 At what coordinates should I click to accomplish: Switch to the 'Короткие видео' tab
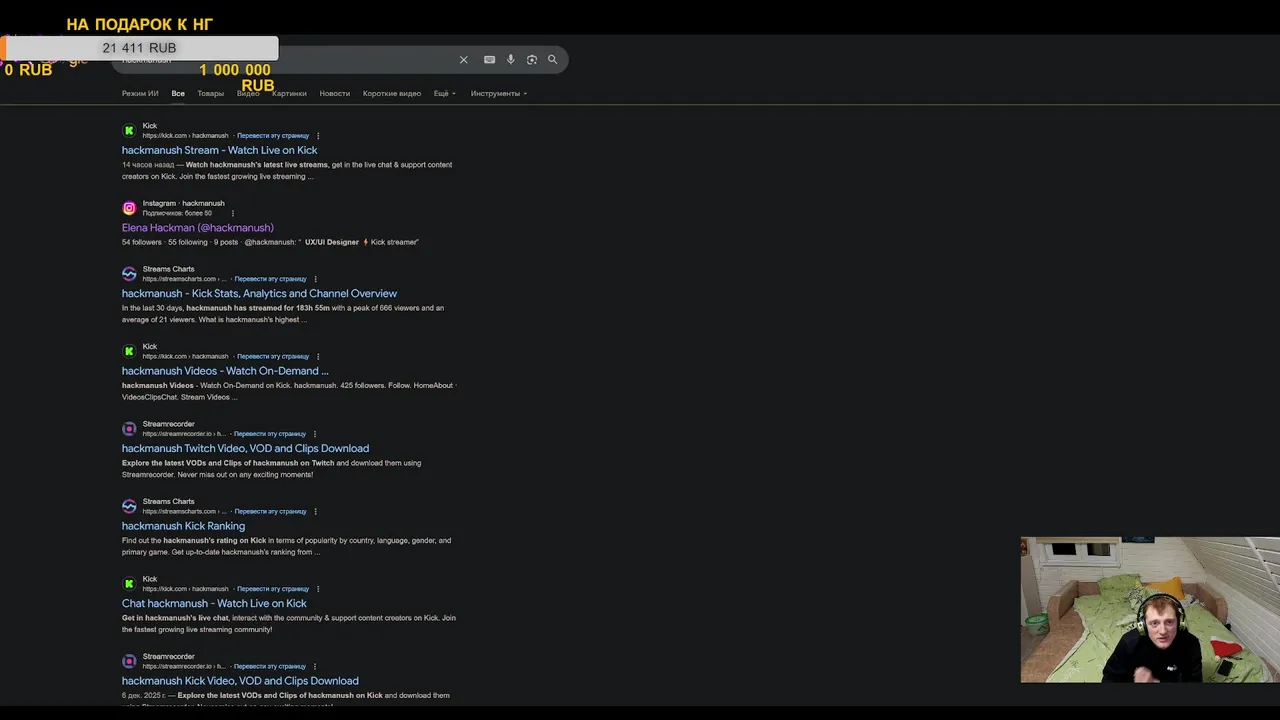pos(392,94)
